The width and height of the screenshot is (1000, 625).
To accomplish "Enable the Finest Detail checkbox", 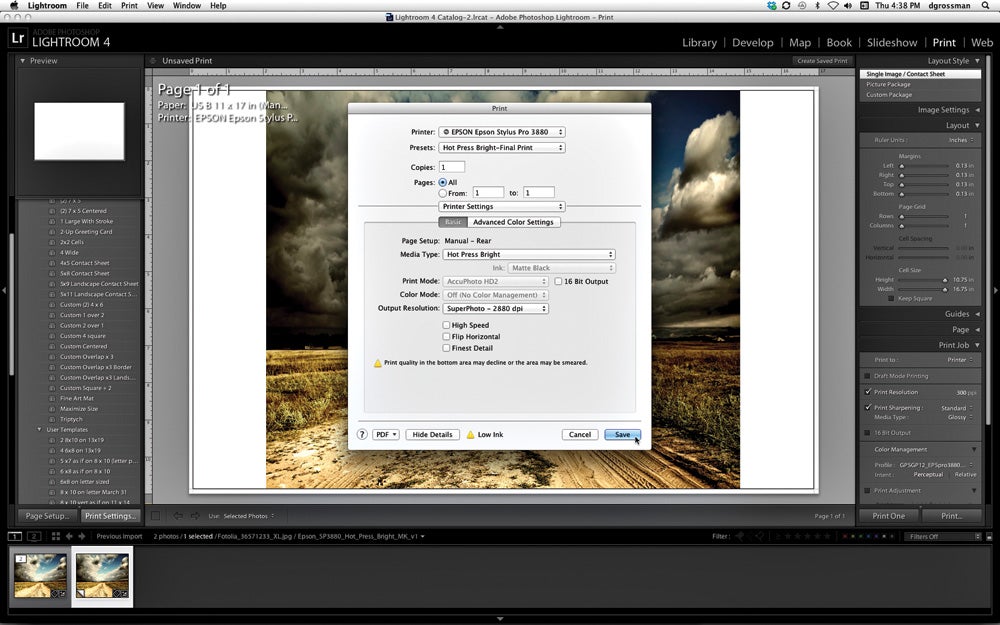I will 446,348.
